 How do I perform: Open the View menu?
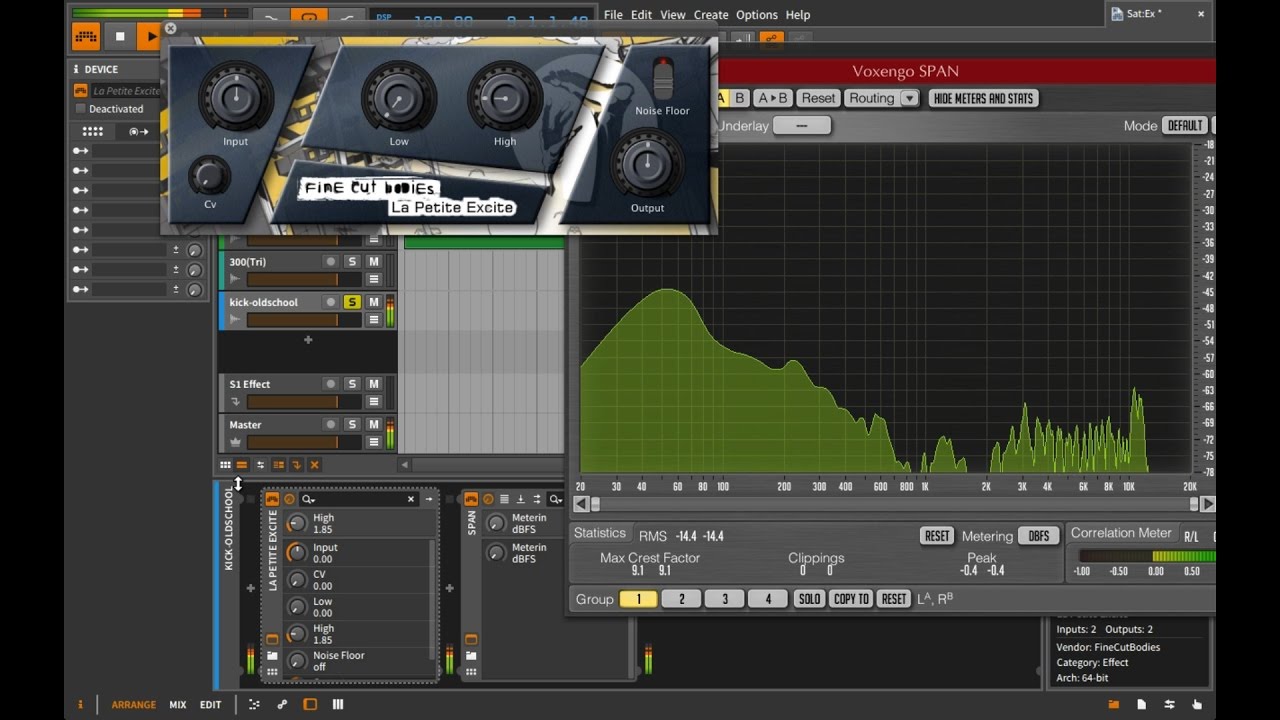673,15
